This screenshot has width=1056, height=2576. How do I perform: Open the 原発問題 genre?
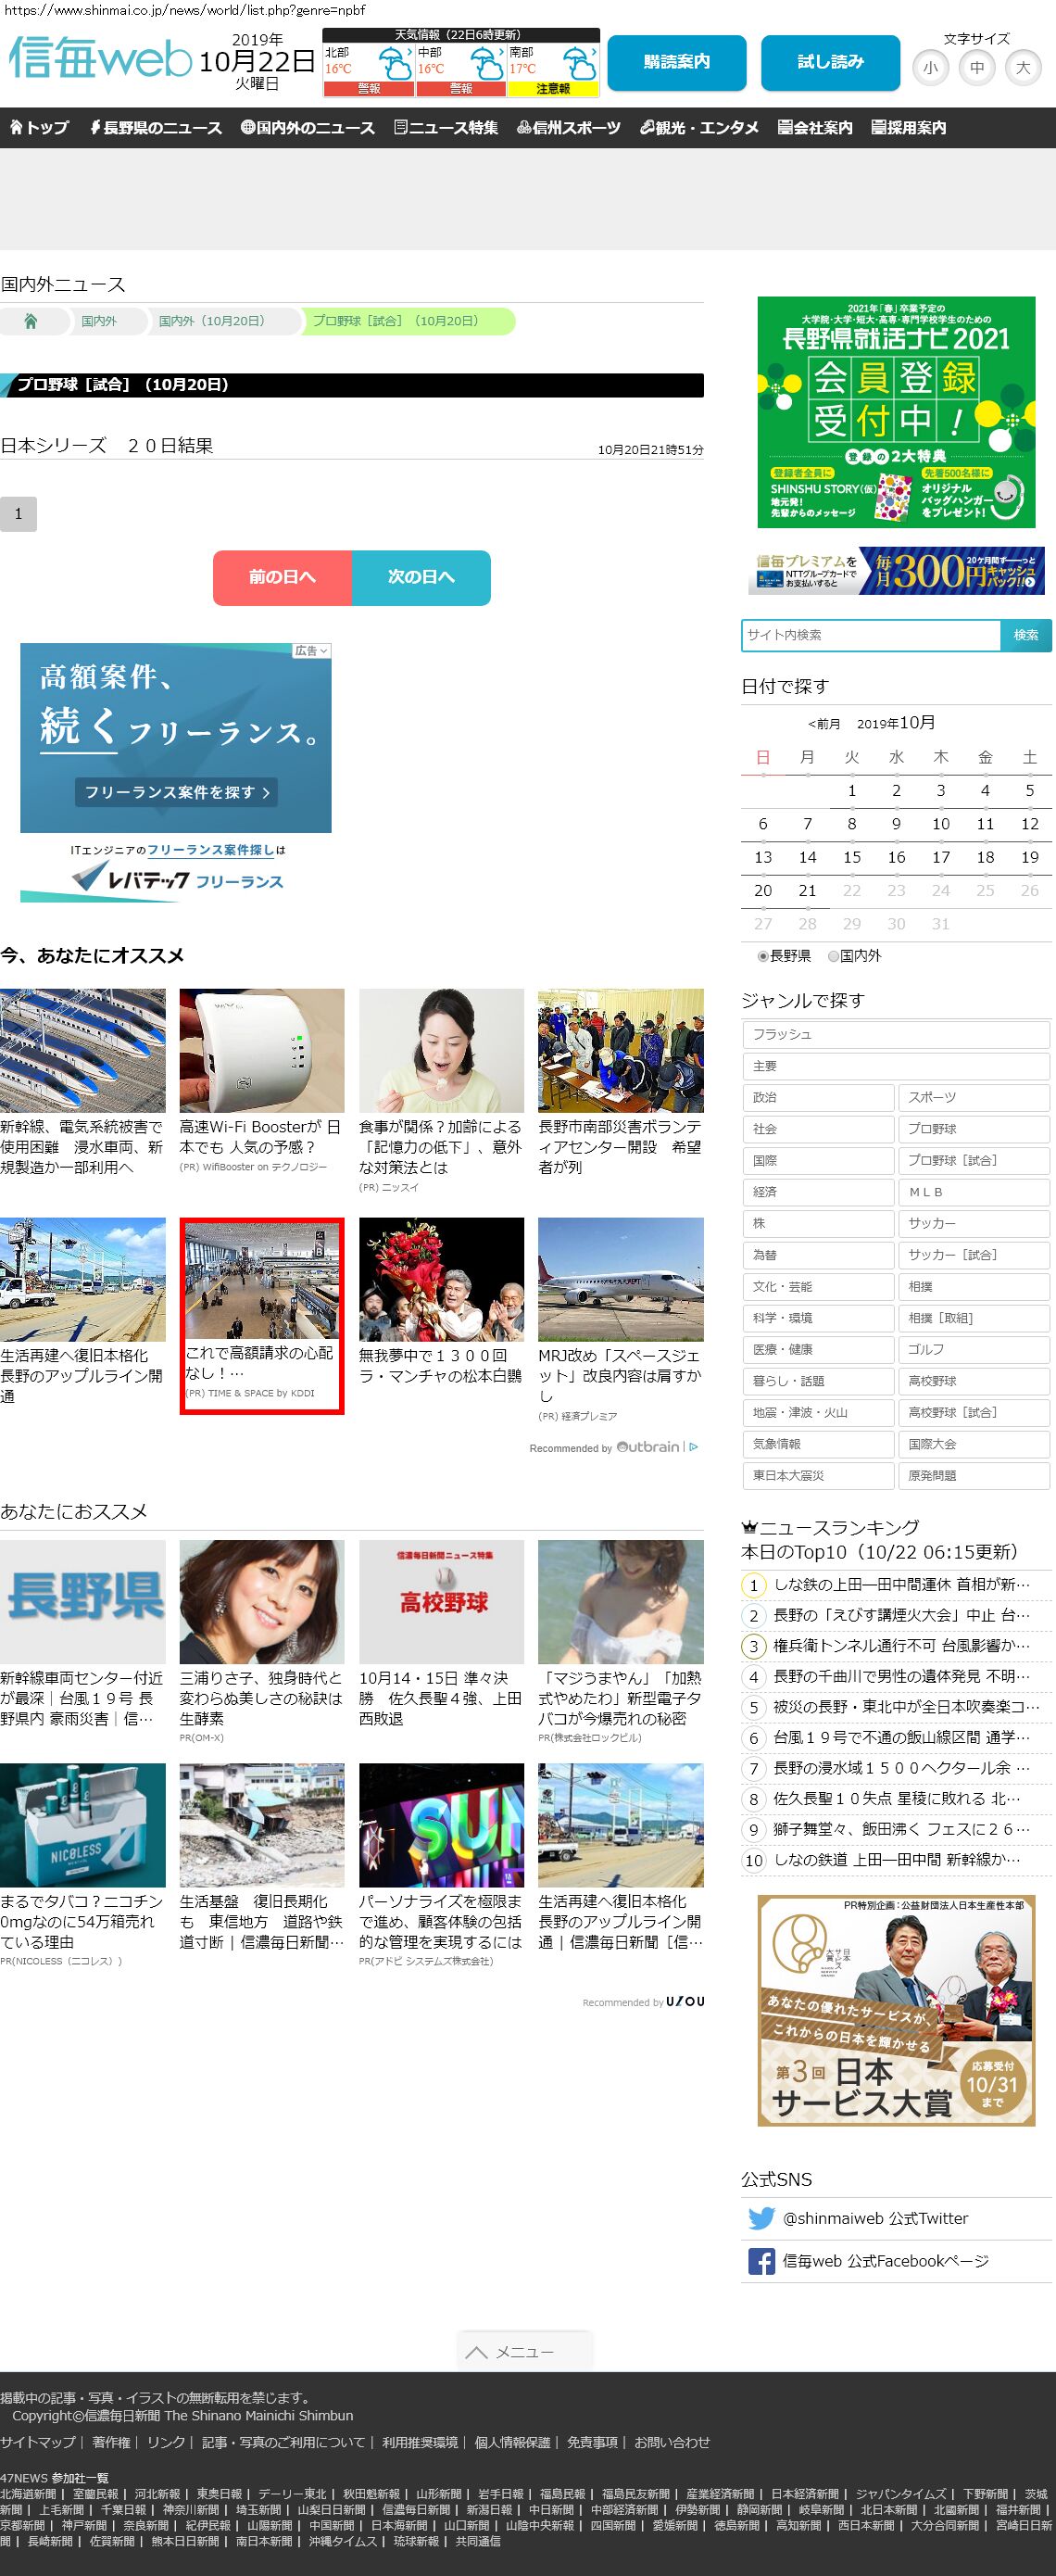pos(974,1475)
